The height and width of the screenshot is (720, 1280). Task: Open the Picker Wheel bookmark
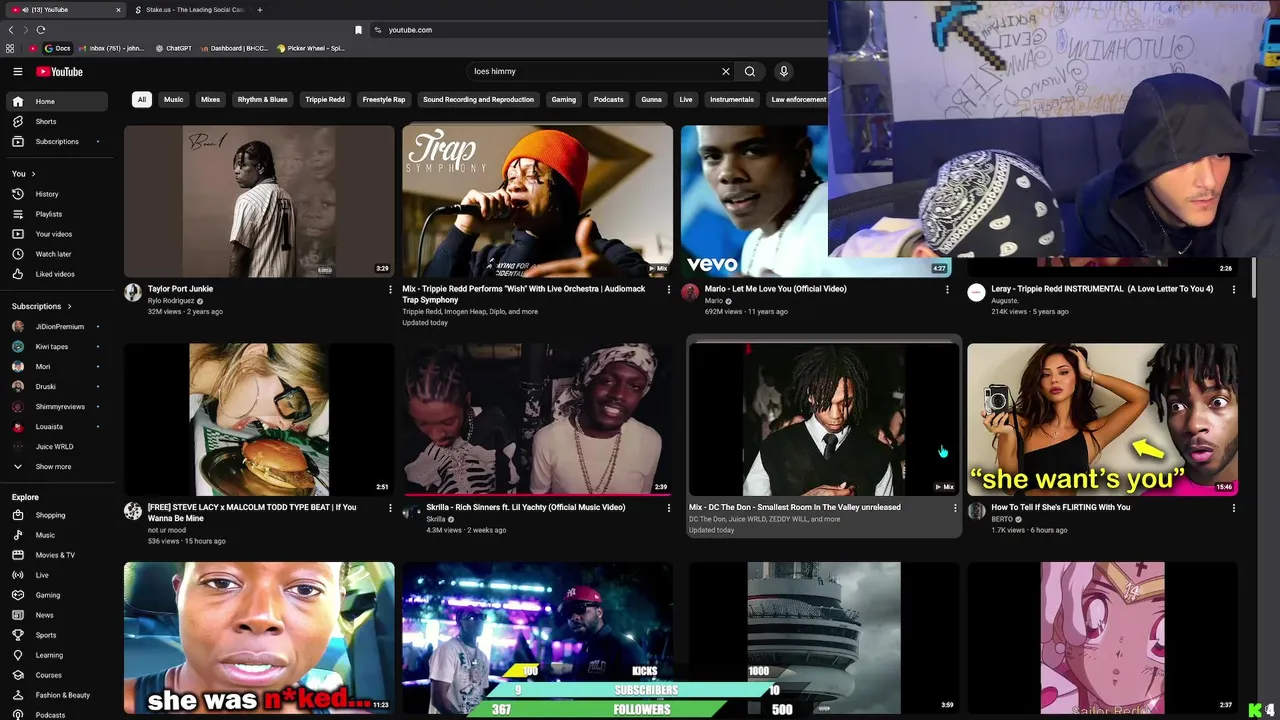pyautogui.click(x=311, y=48)
